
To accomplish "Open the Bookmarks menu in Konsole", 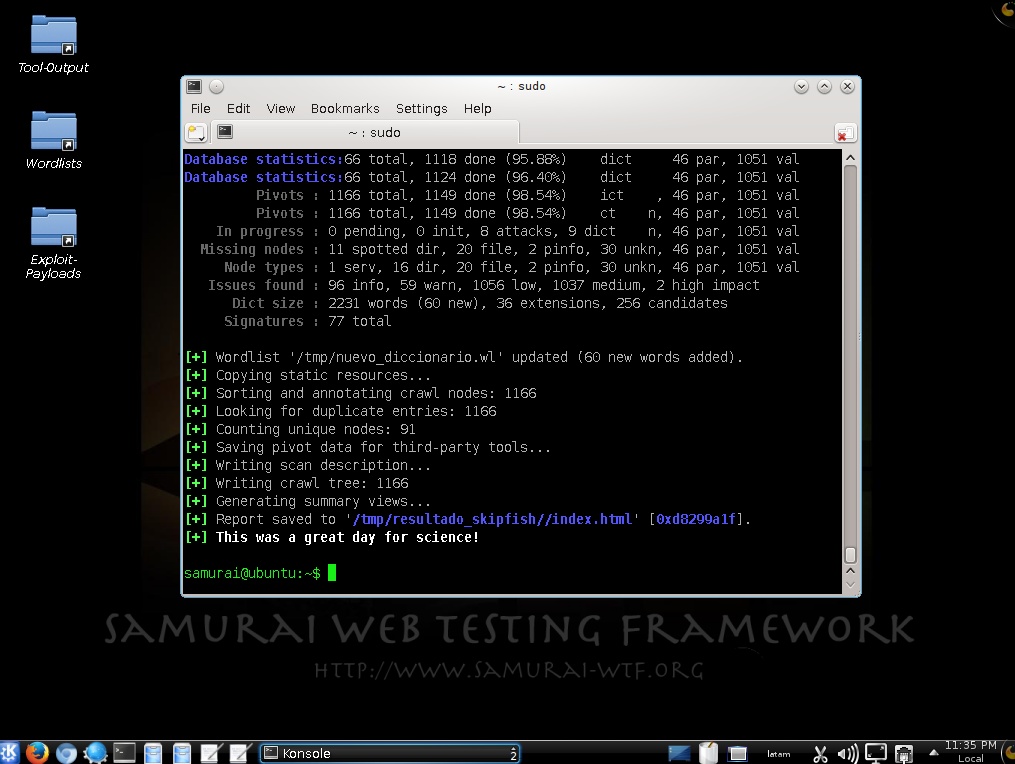I will coord(345,108).
